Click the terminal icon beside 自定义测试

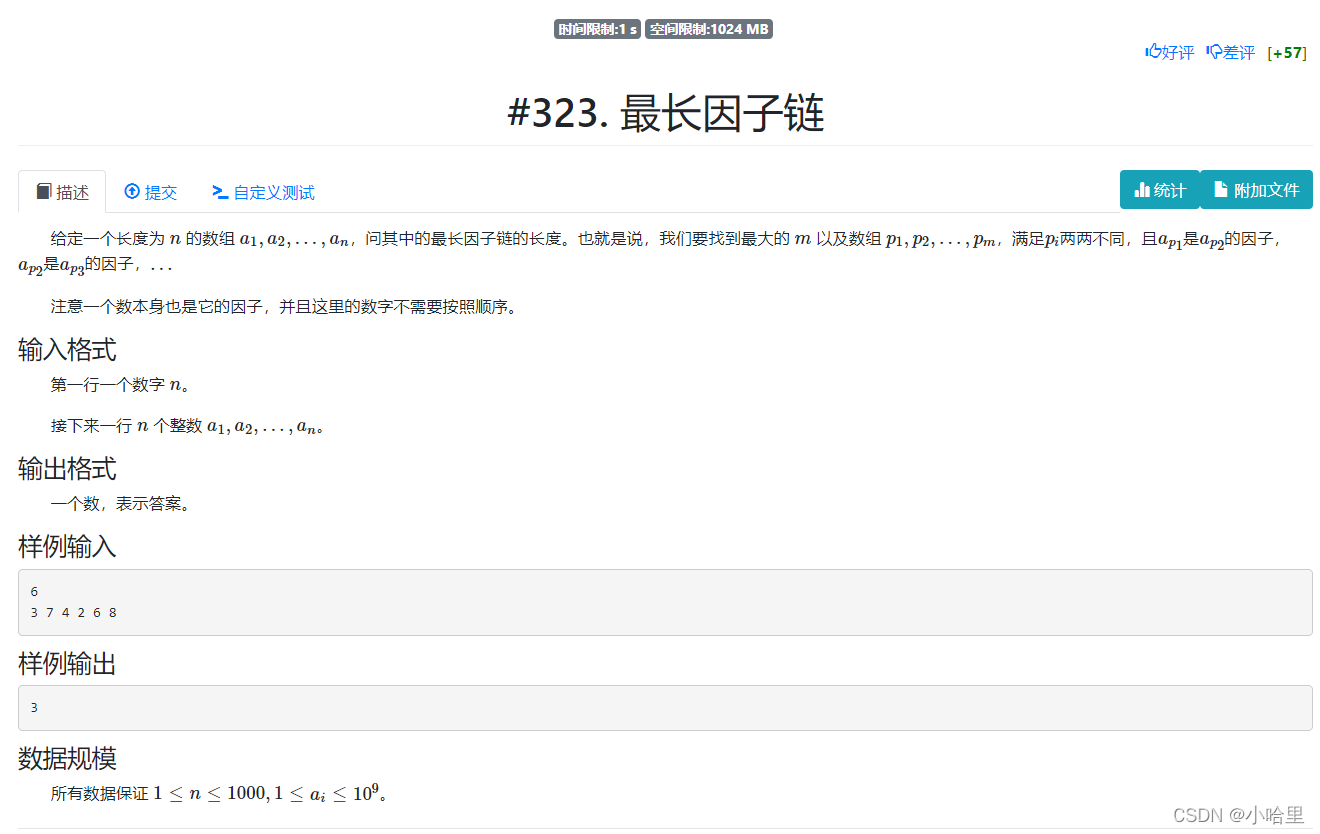pyautogui.click(x=220, y=192)
